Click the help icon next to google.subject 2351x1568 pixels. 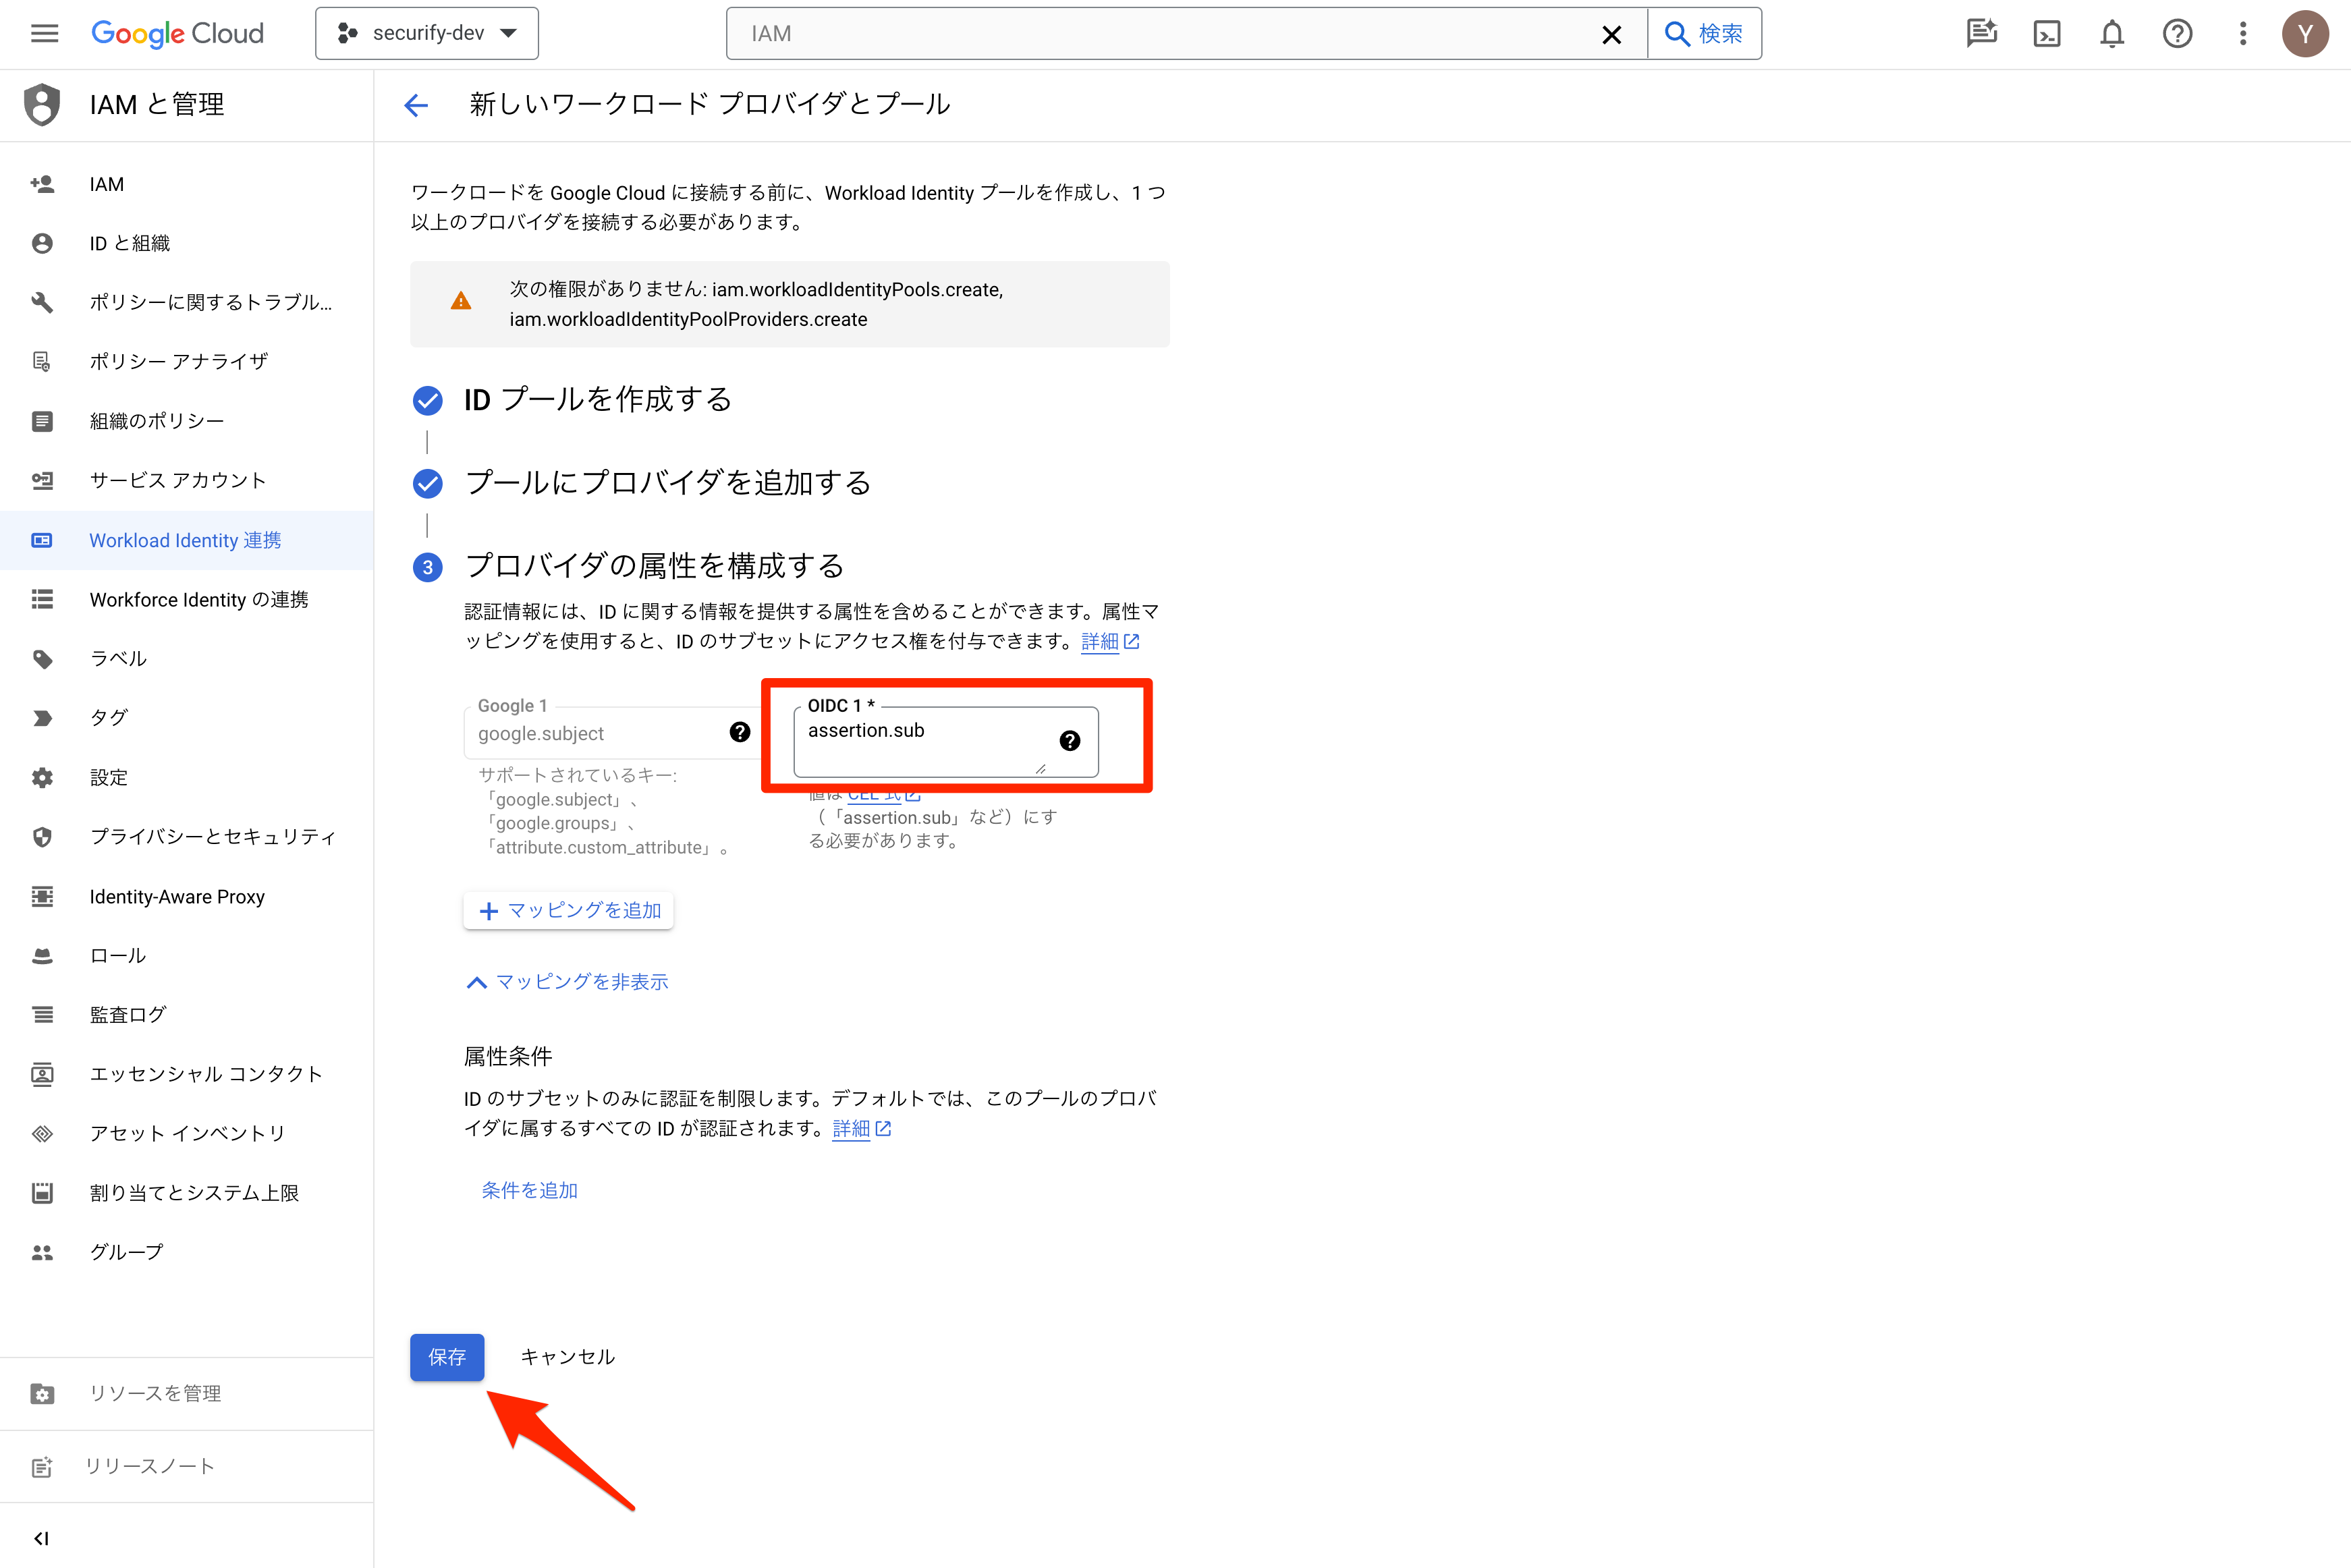tap(739, 732)
